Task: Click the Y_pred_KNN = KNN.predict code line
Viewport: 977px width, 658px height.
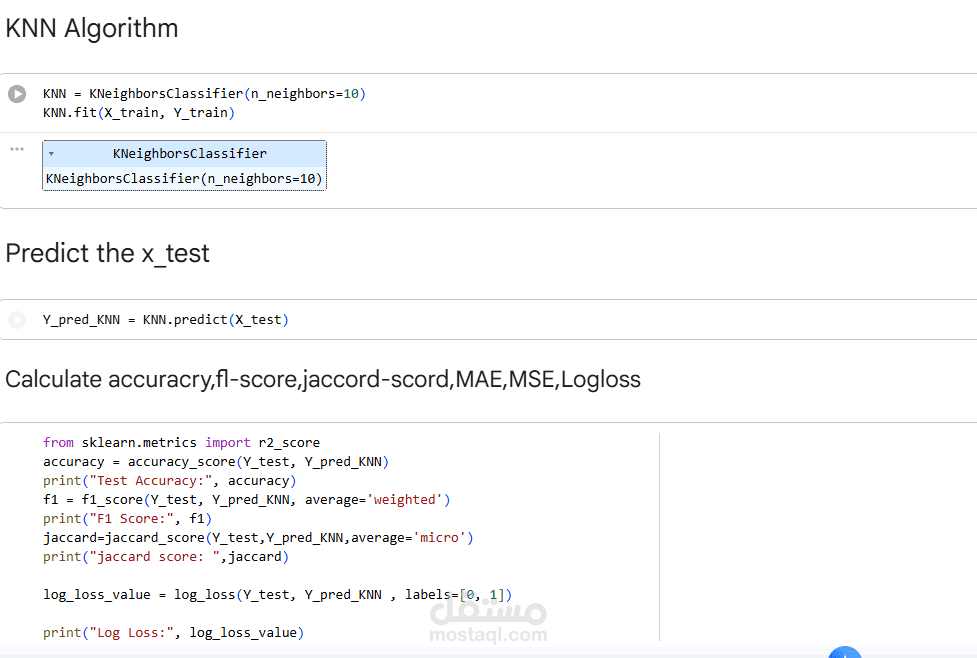Action: pos(165,320)
